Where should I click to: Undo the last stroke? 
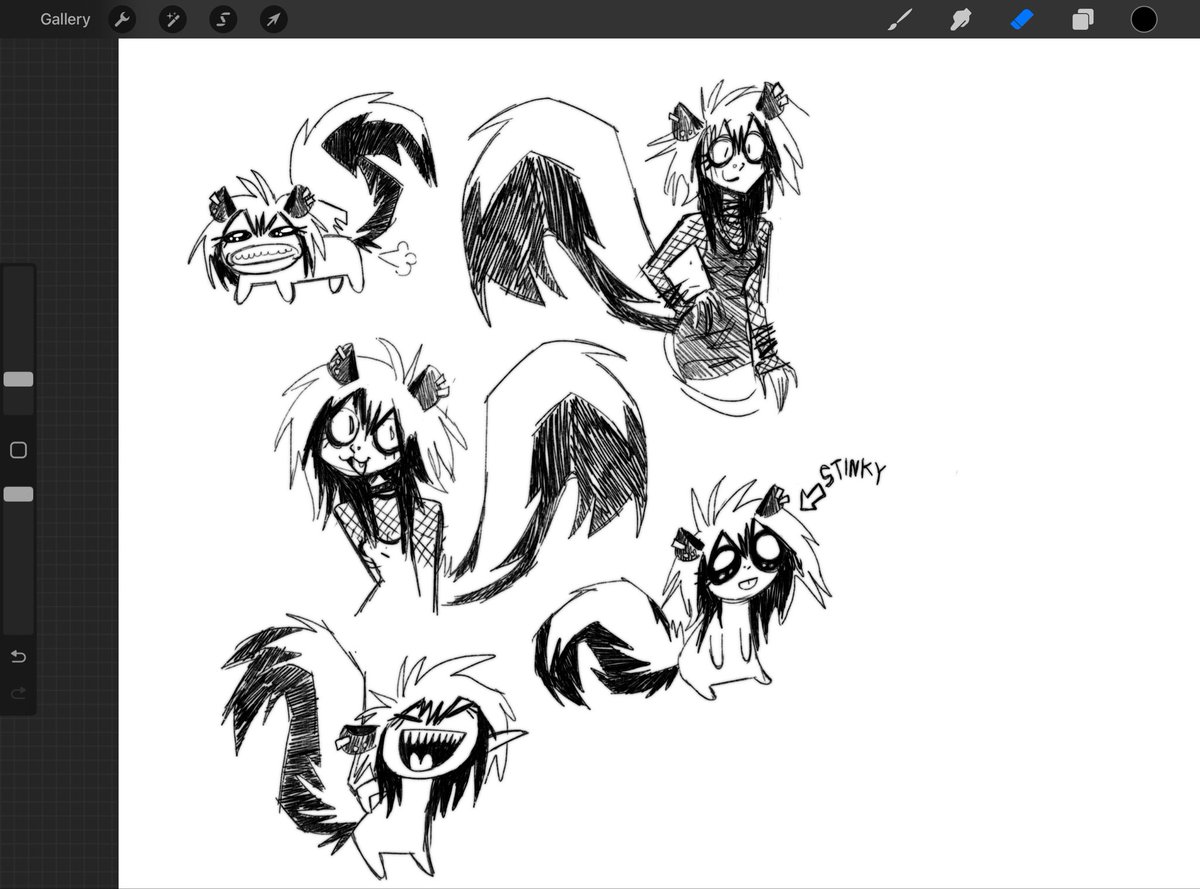18,657
